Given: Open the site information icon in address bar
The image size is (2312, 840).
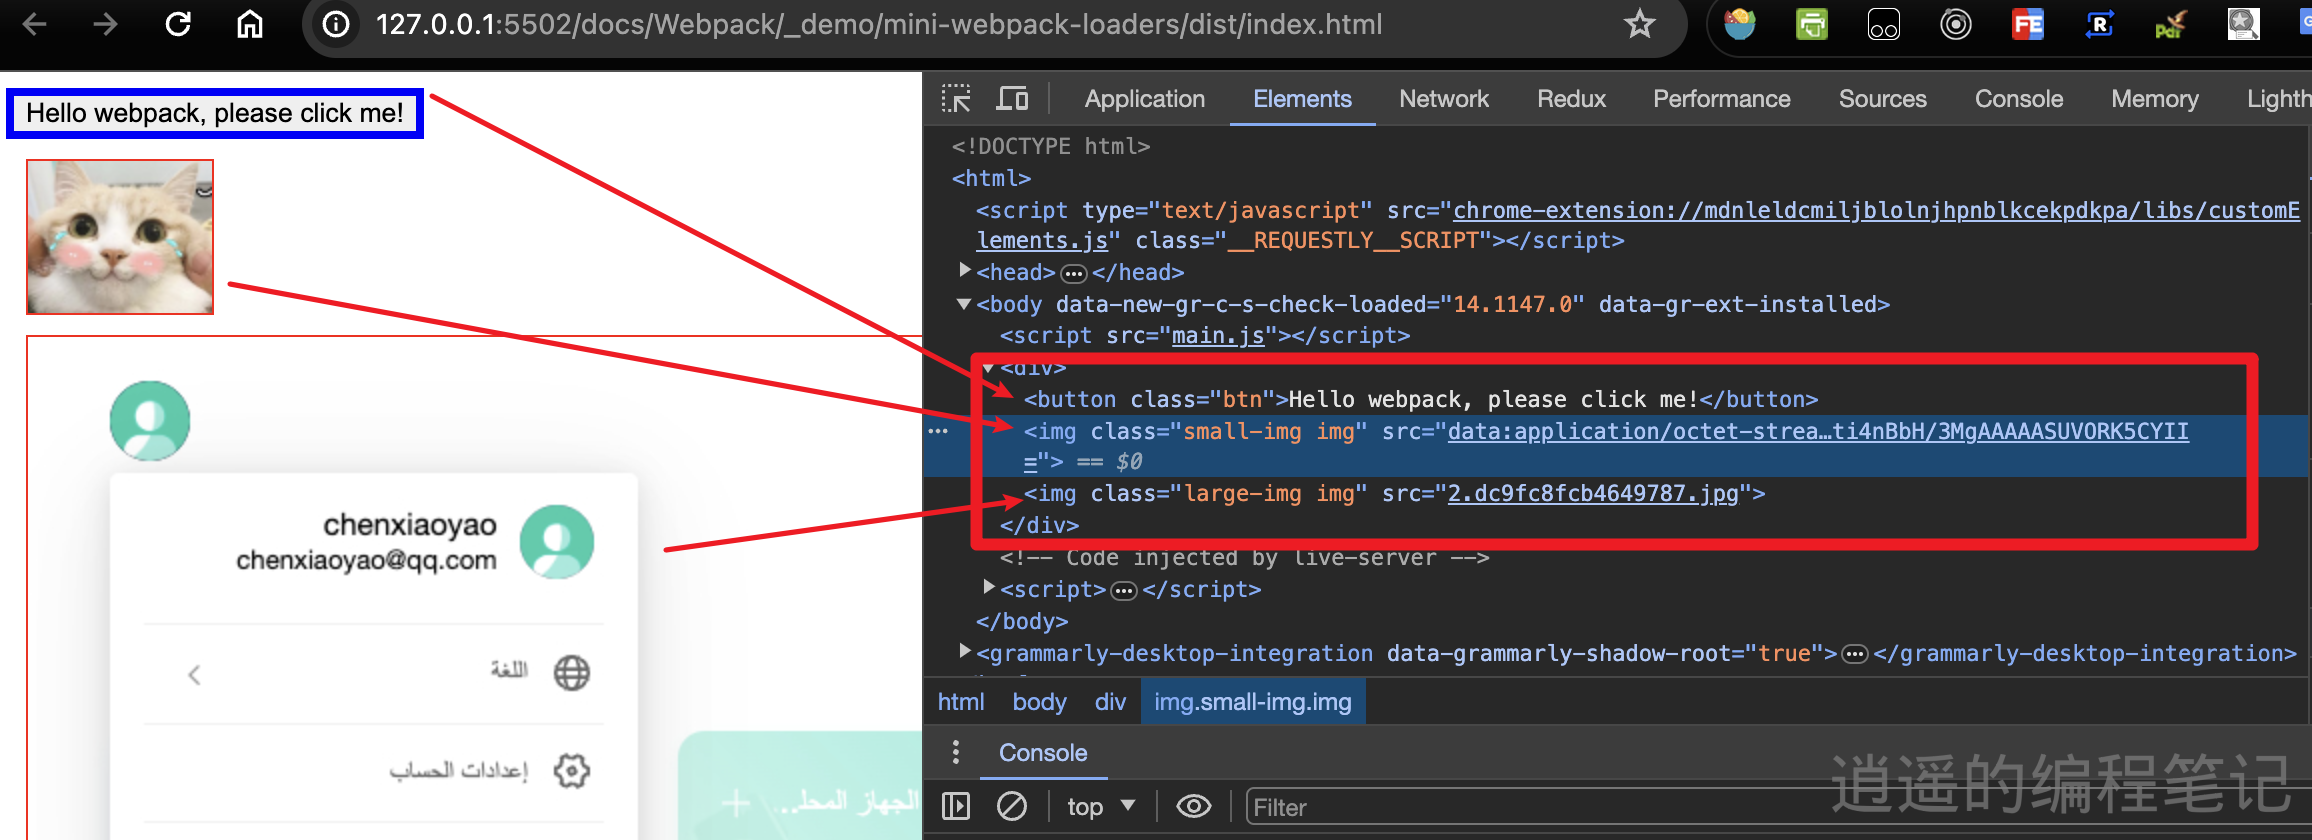Looking at the screenshot, I should point(337,24).
